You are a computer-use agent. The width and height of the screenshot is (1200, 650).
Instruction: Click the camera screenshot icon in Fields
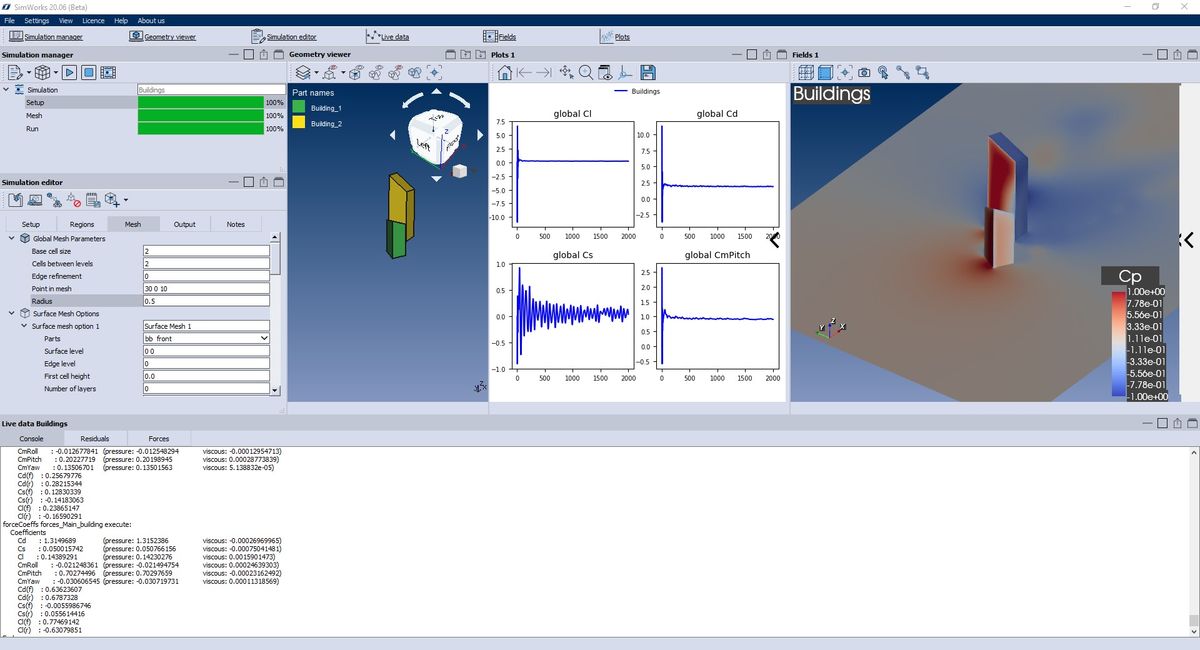864,72
